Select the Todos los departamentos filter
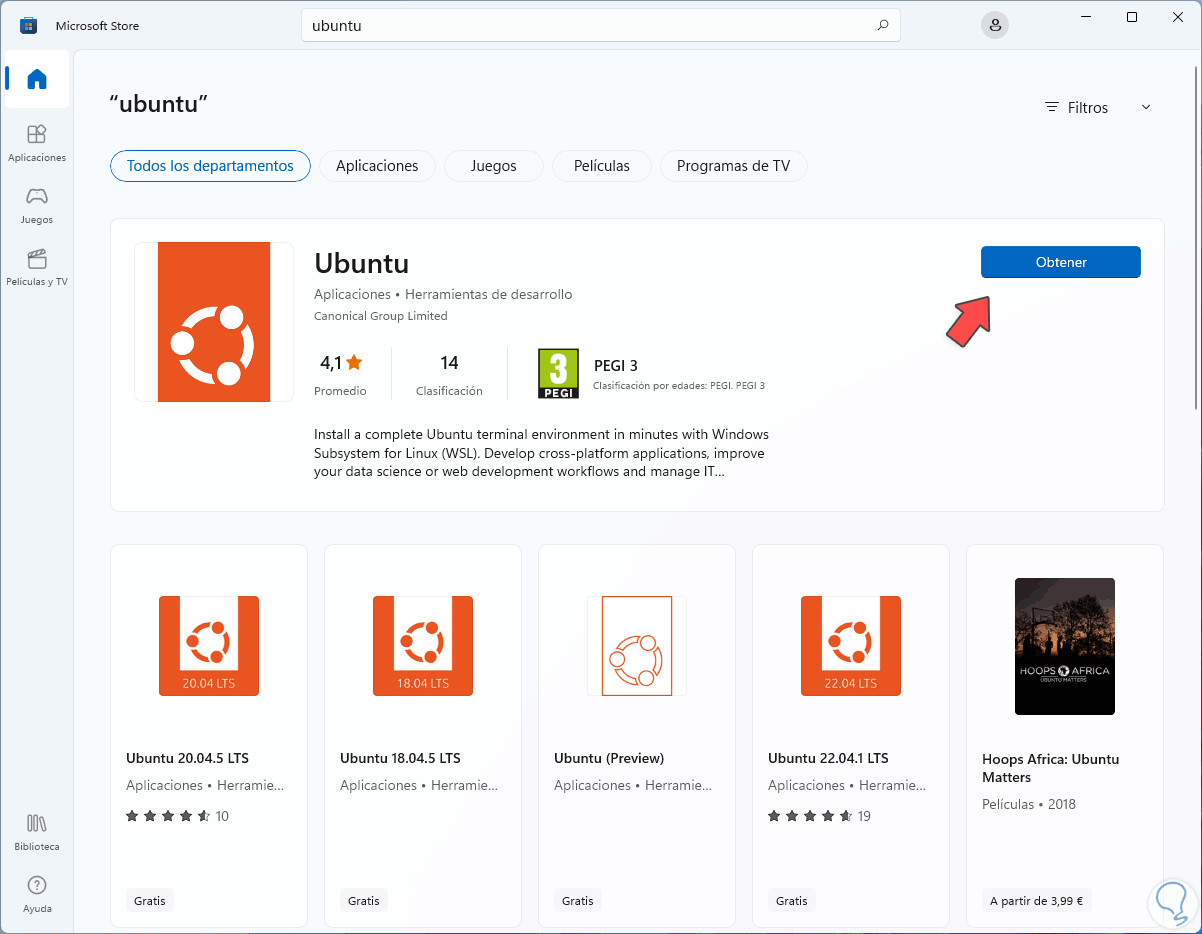The width and height of the screenshot is (1202, 934). 210,166
